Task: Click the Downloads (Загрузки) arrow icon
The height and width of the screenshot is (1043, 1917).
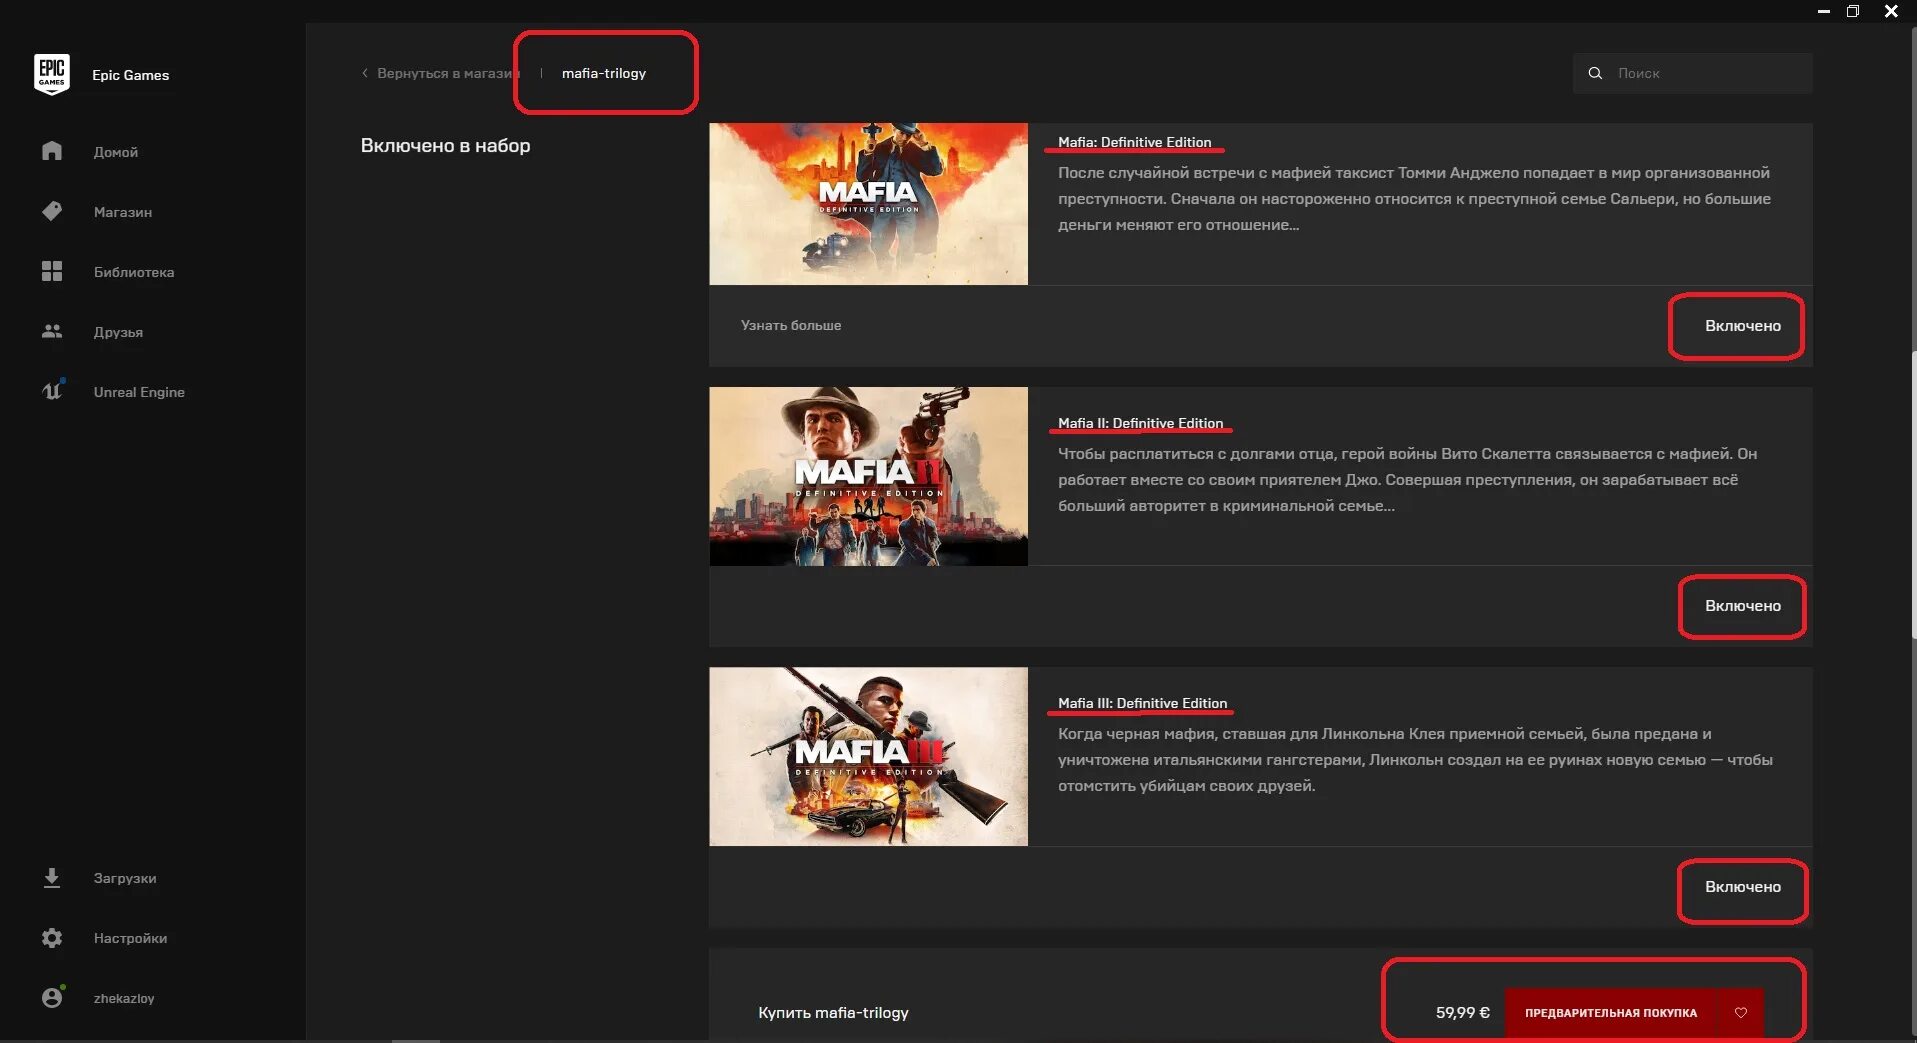Action: point(52,878)
